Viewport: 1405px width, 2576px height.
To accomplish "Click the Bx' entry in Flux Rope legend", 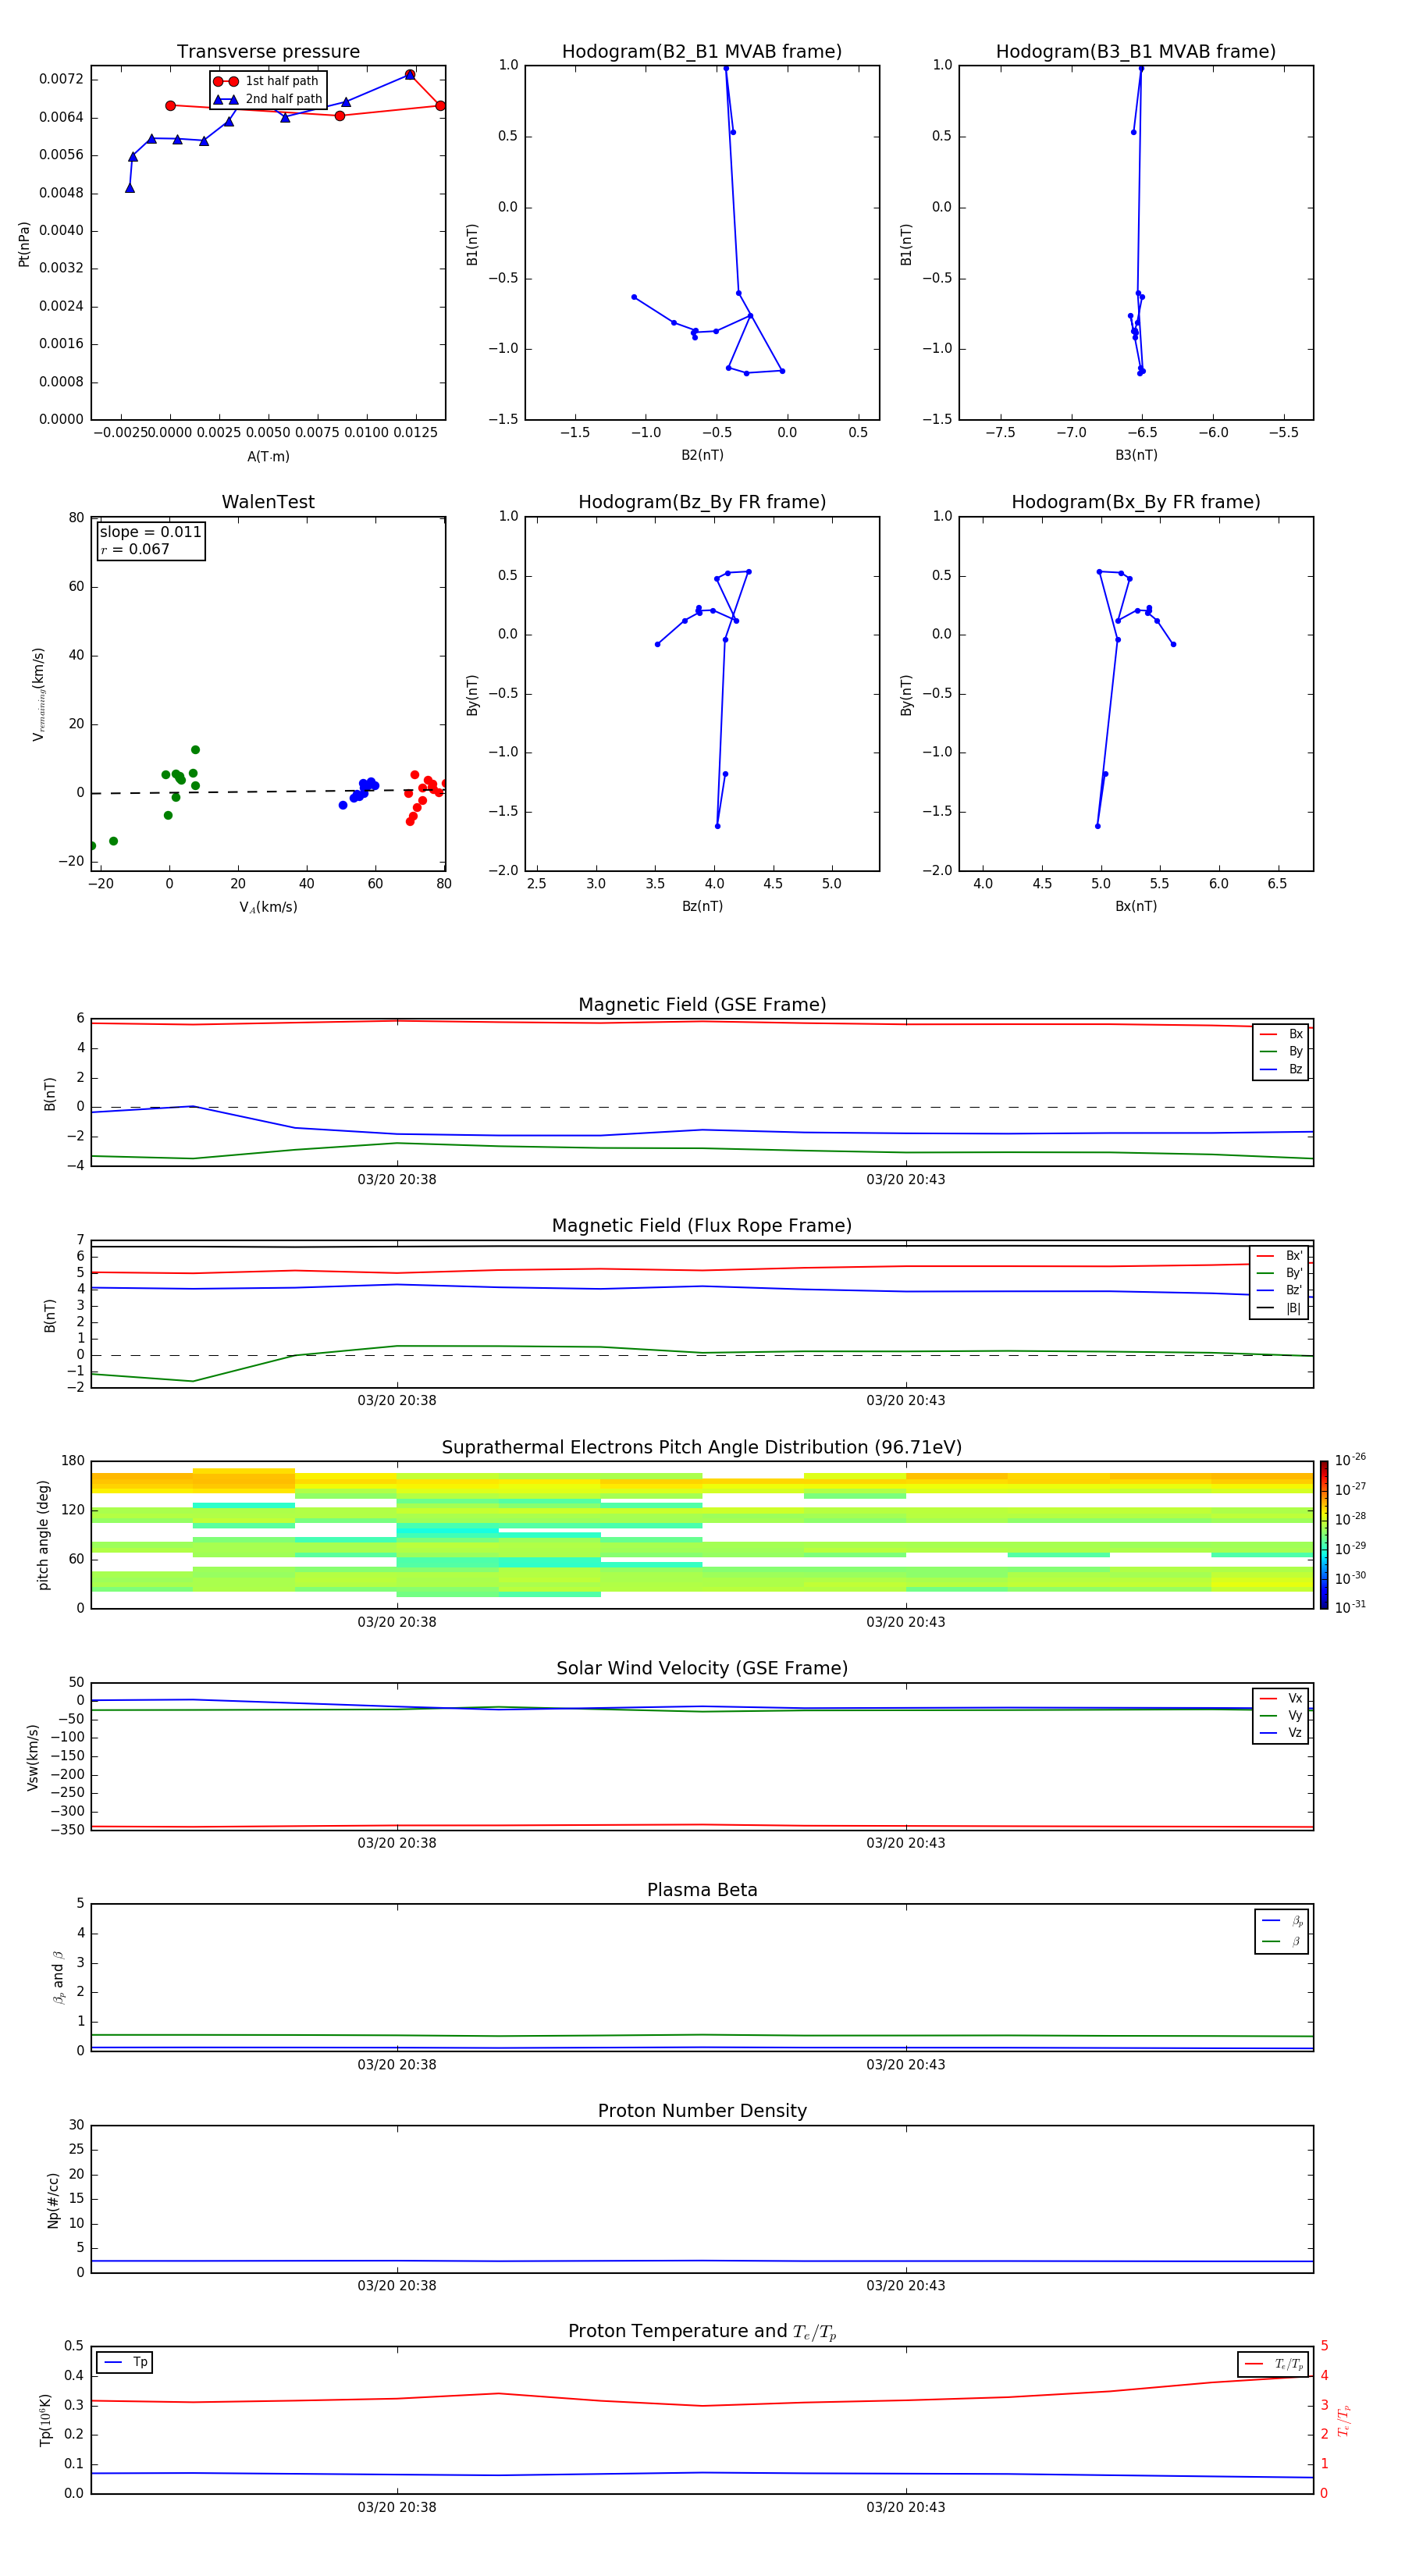I will coord(1279,1256).
